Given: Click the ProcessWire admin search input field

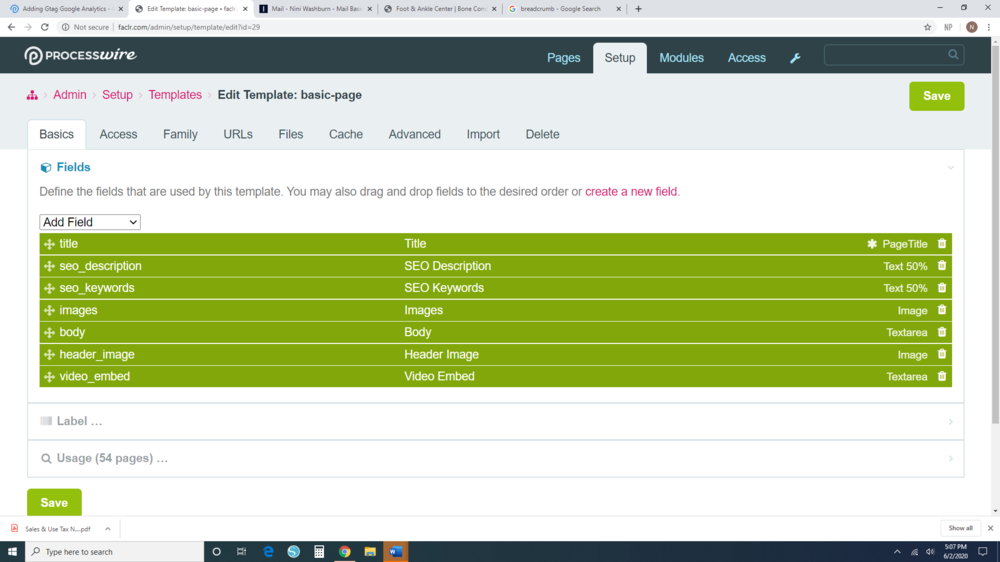Looking at the screenshot, I should [x=885, y=55].
